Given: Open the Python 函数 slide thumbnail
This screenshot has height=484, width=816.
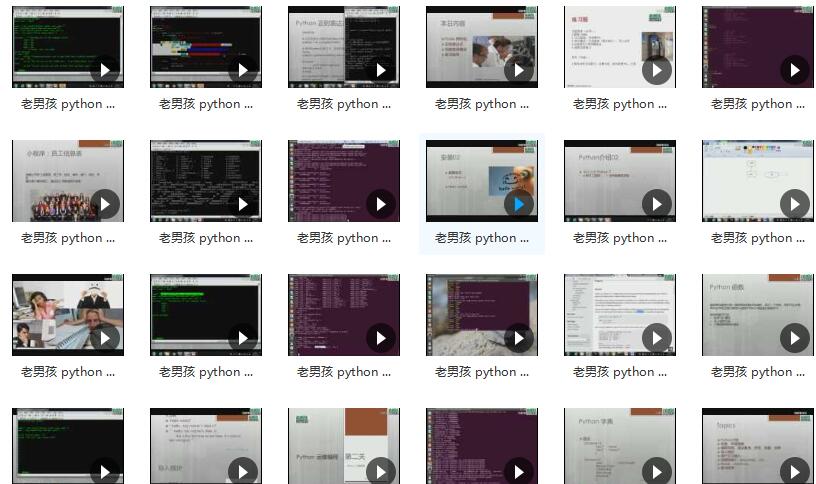Looking at the screenshot, I should pyautogui.click(x=758, y=315).
